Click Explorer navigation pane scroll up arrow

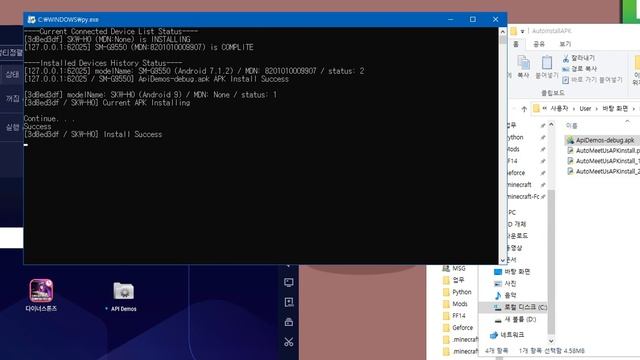pos(551,124)
